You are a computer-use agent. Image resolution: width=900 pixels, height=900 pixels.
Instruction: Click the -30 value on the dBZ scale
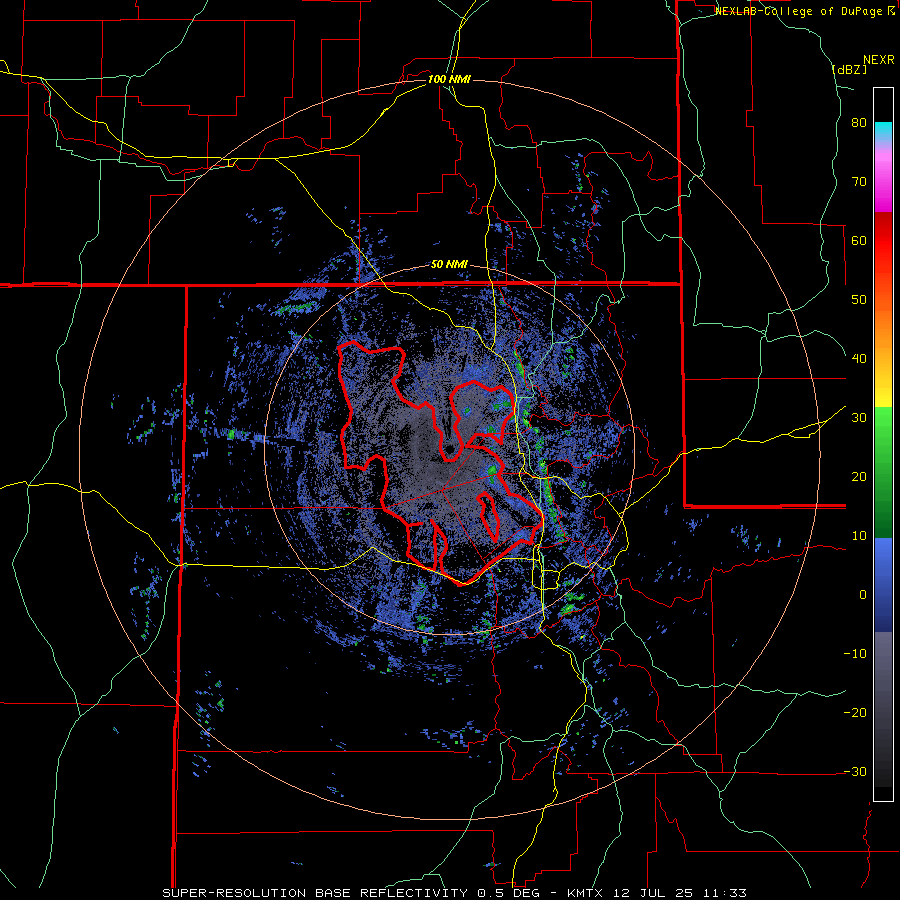[855, 772]
